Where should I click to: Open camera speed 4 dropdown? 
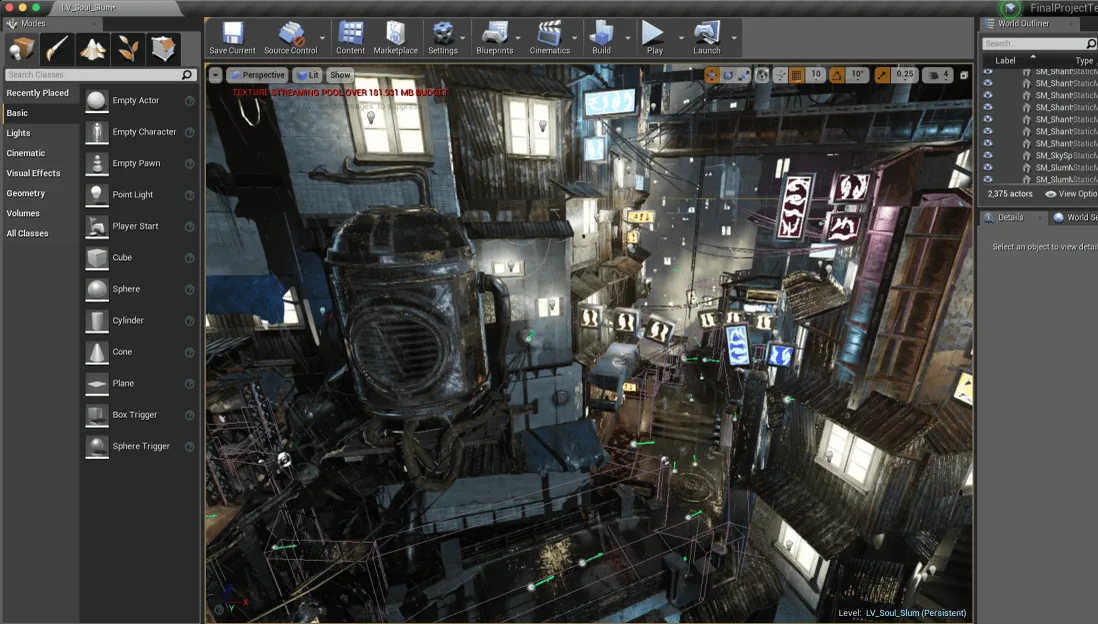(939, 75)
